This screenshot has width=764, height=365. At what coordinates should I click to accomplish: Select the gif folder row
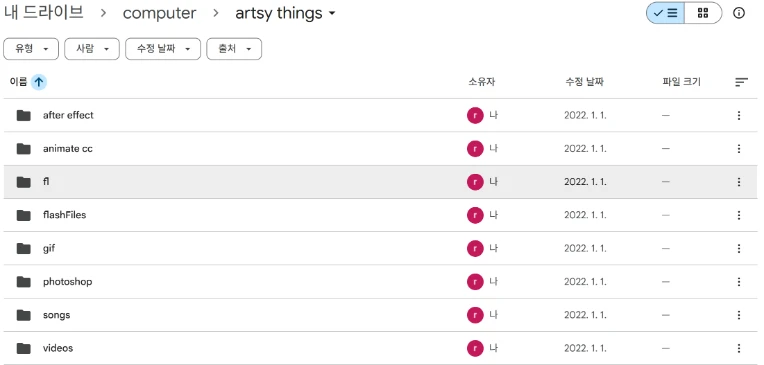381,249
